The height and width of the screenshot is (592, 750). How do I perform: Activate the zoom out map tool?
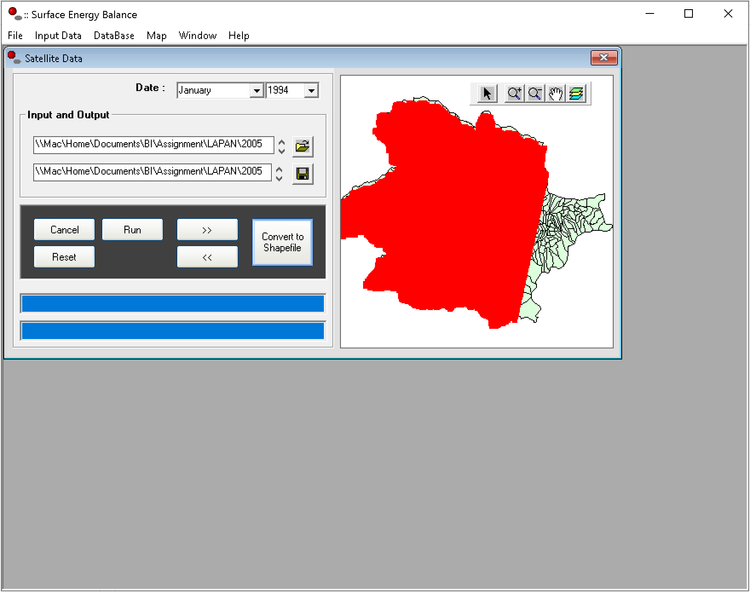pos(535,93)
